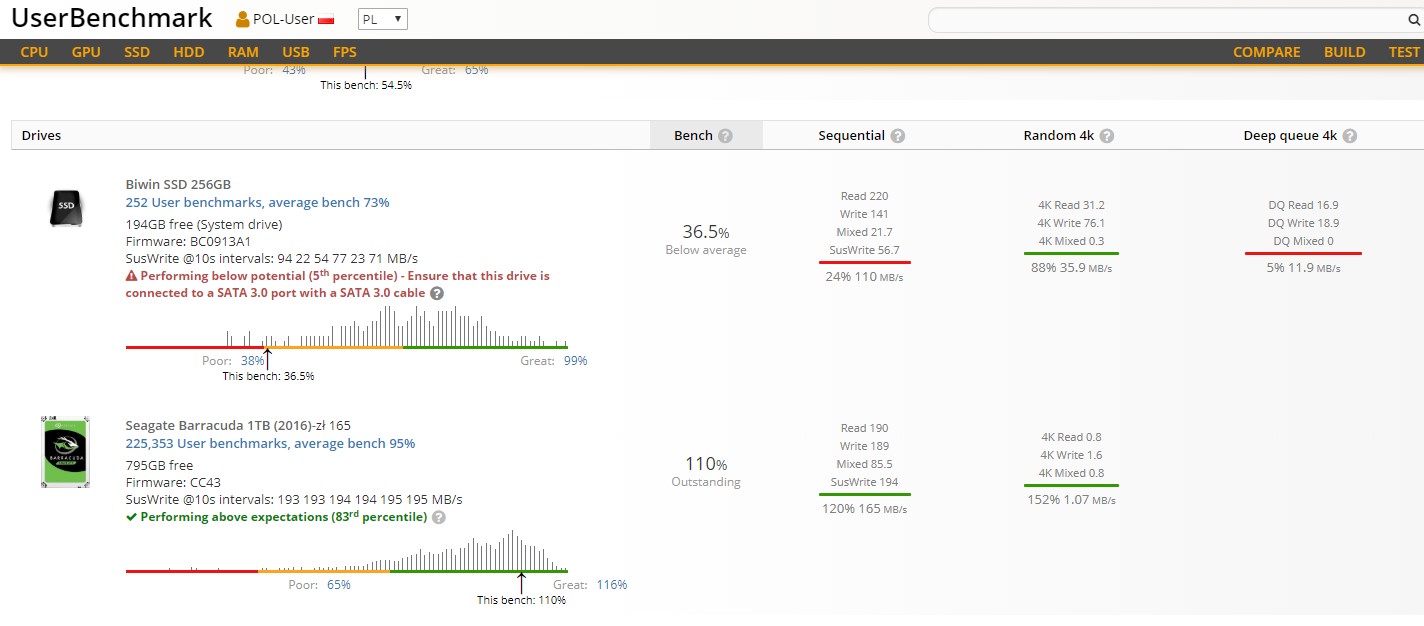This screenshot has width=1424, height=626.
Task: Click the Biwin SSD benchmark distribution chart
Action: pos(346,327)
